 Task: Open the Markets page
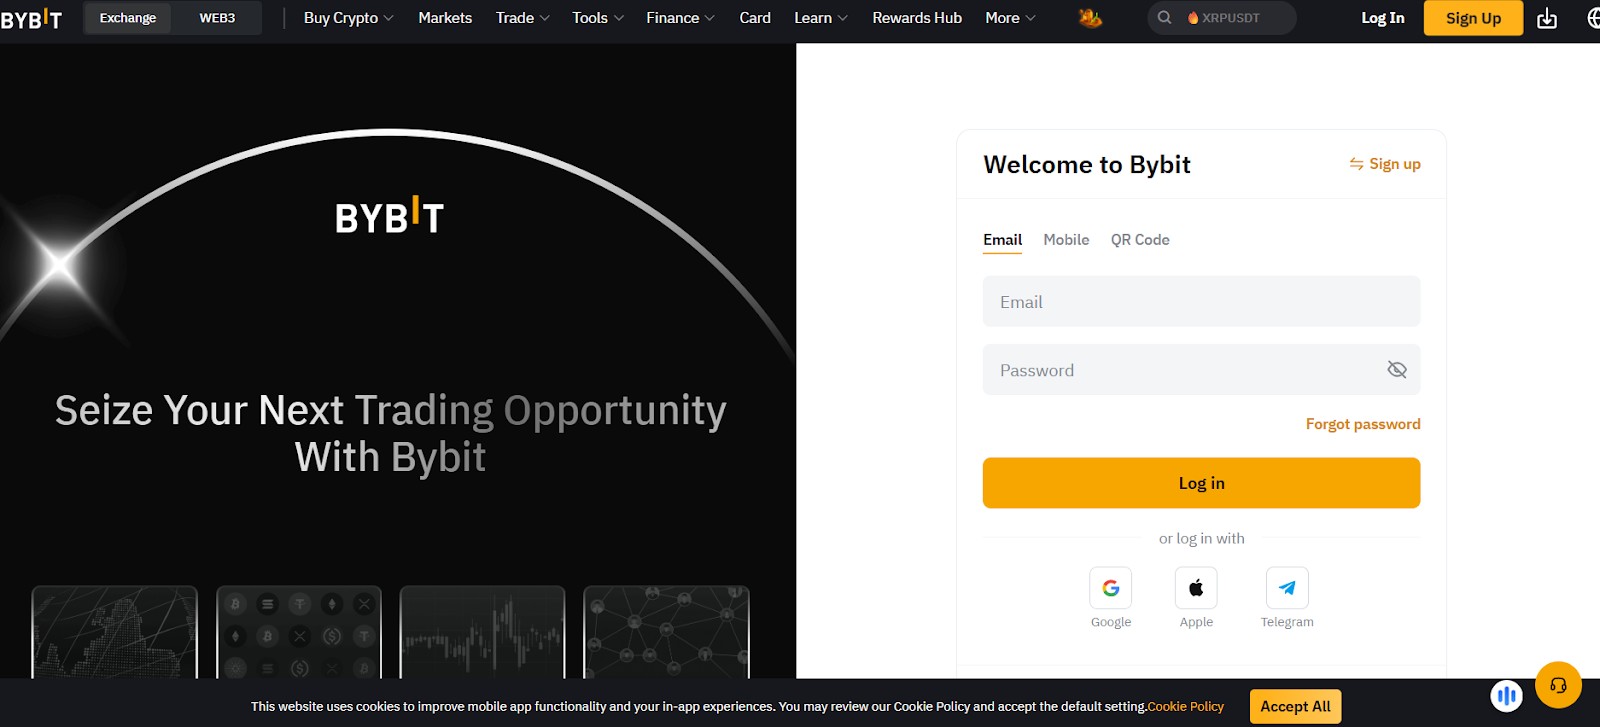445,18
